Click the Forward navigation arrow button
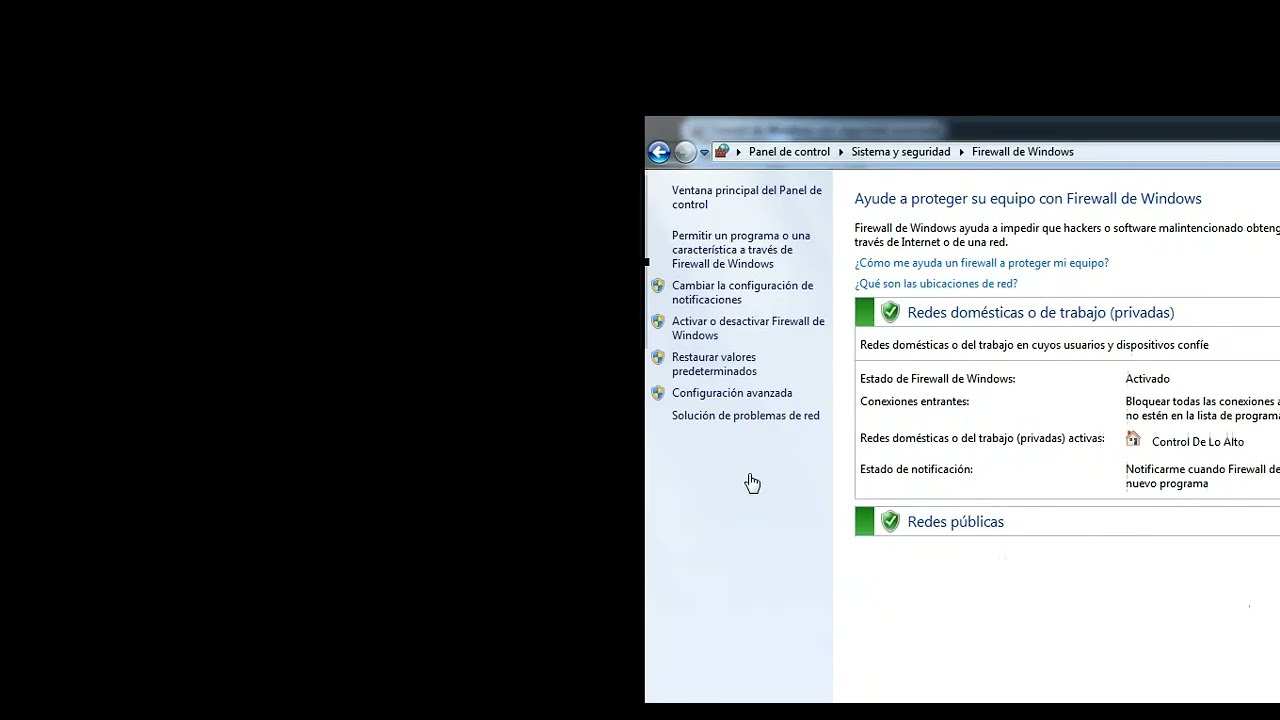 coord(685,152)
